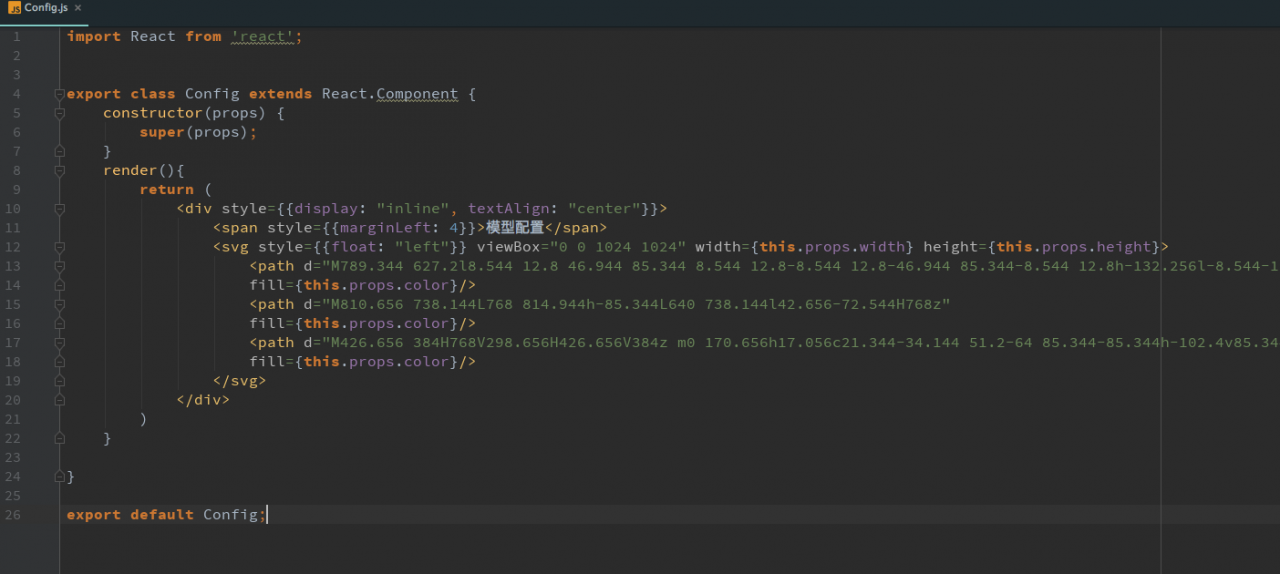
Task: Click line number 26 in the gutter
Action: coord(13,514)
